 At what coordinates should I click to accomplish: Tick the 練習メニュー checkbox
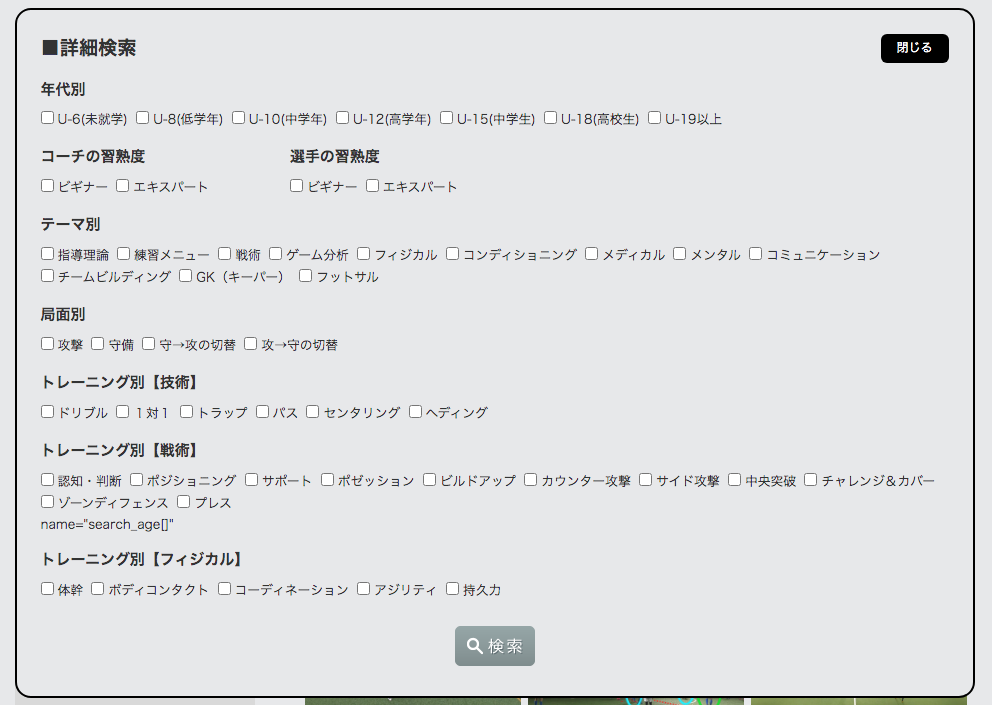point(123,254)
